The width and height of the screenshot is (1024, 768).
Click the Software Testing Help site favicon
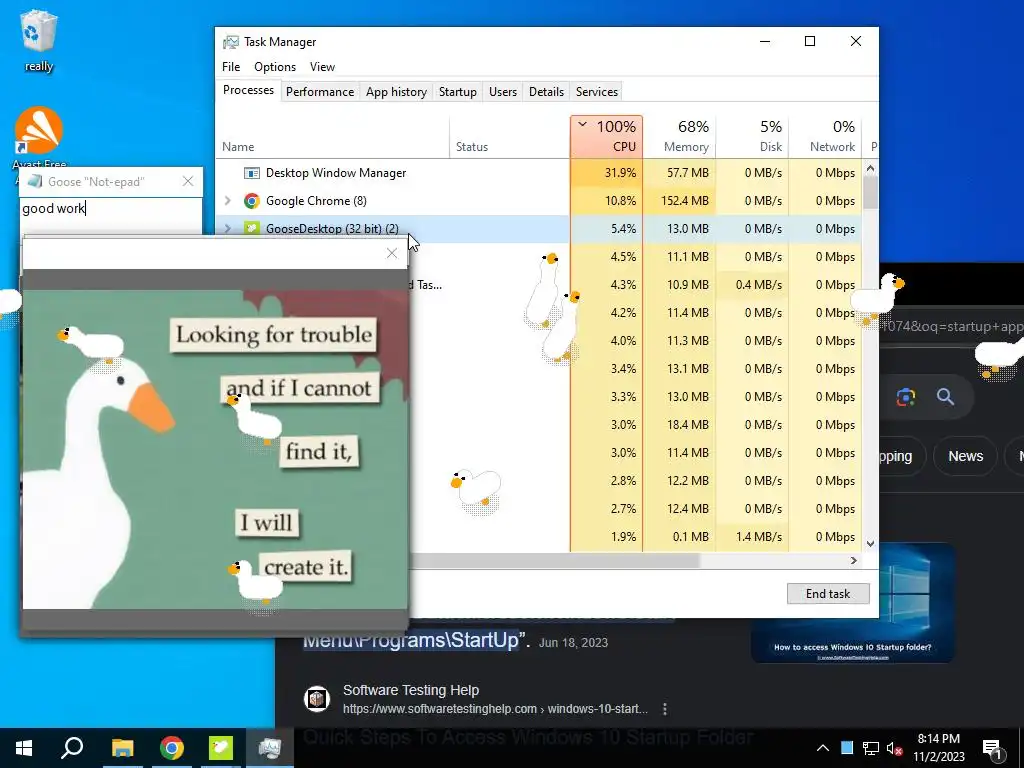click(x=317, y=699)
